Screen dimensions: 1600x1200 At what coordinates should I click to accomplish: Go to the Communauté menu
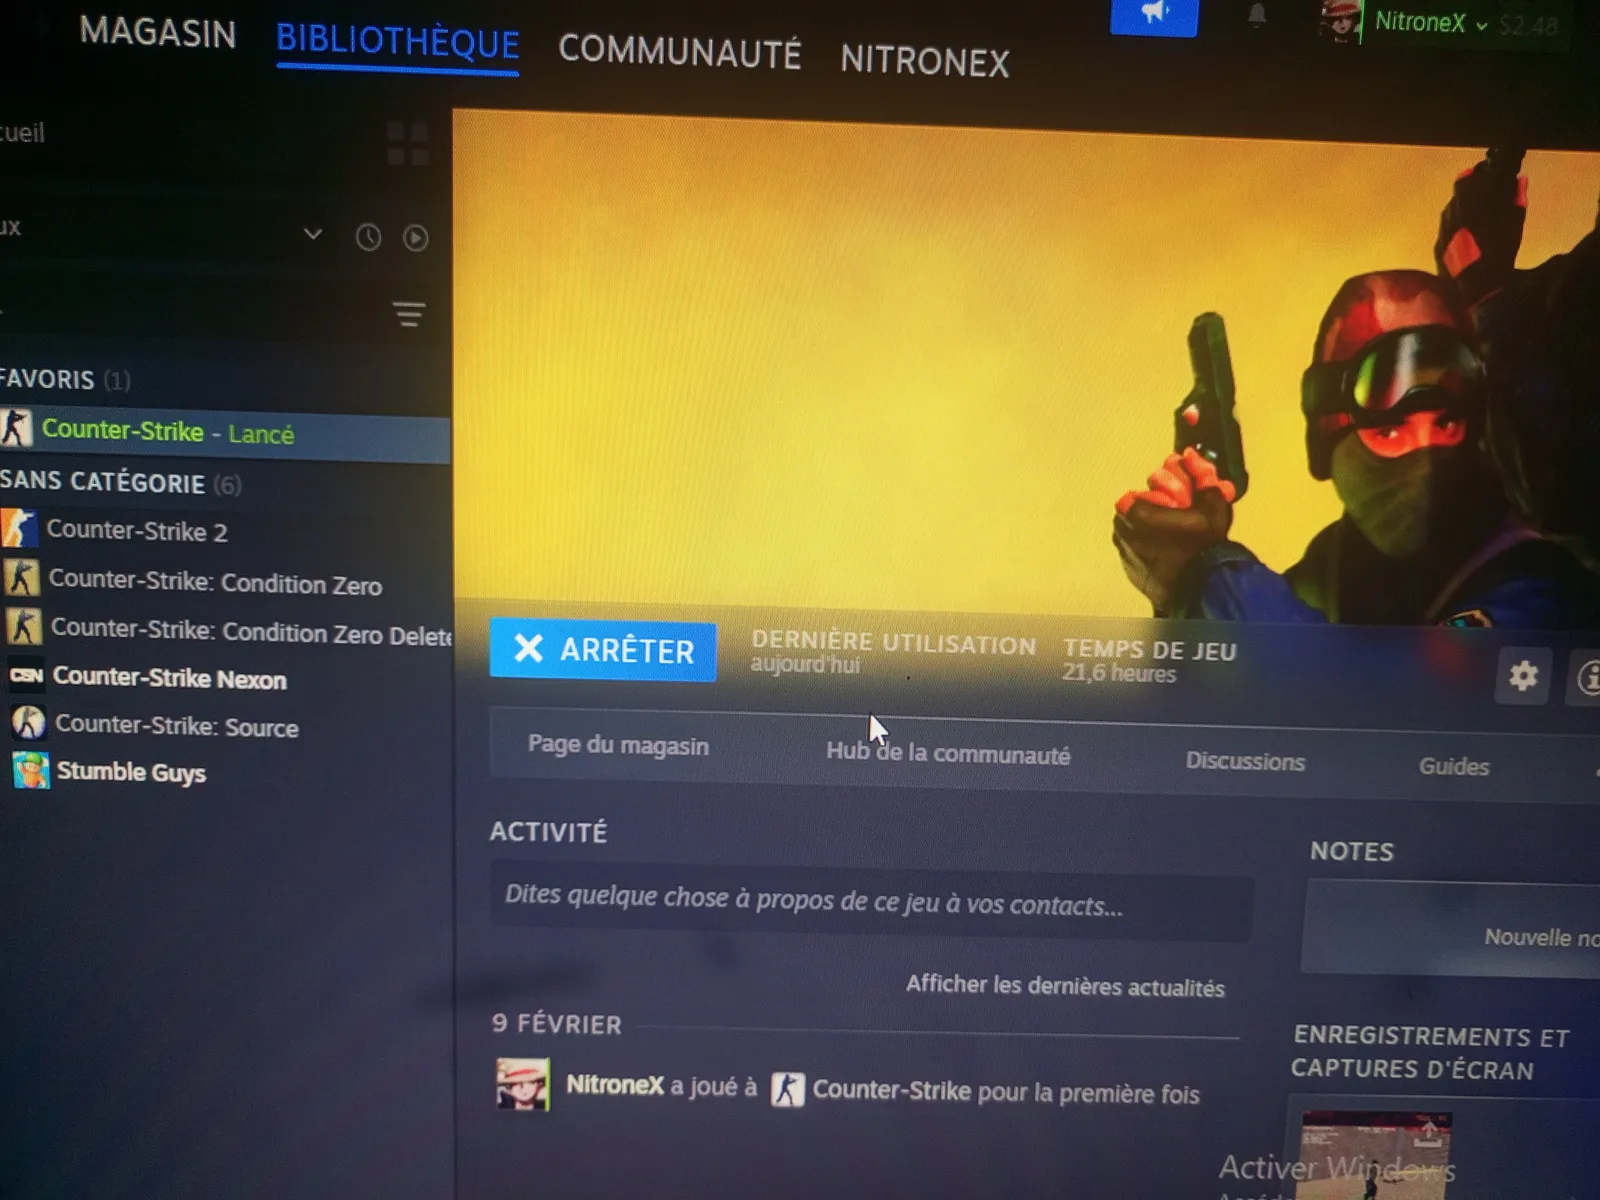679,52
